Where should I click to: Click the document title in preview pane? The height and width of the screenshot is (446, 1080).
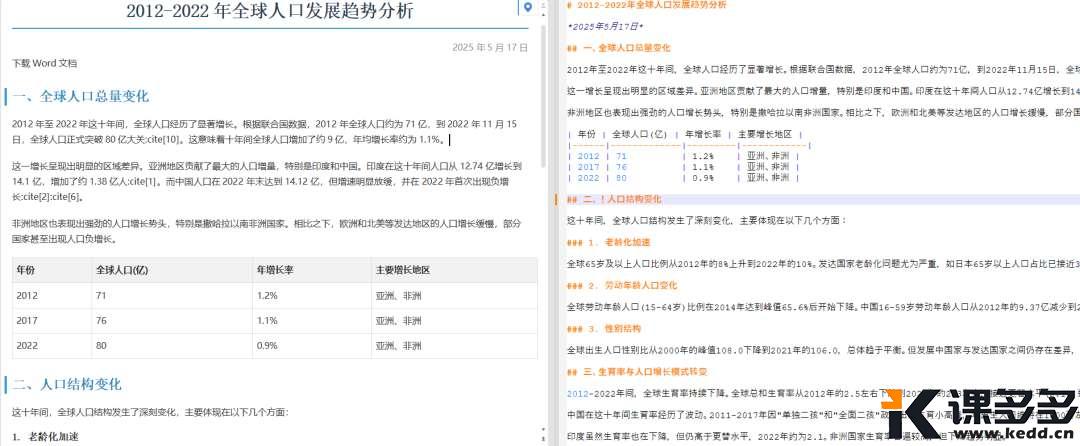click(269, 12)
